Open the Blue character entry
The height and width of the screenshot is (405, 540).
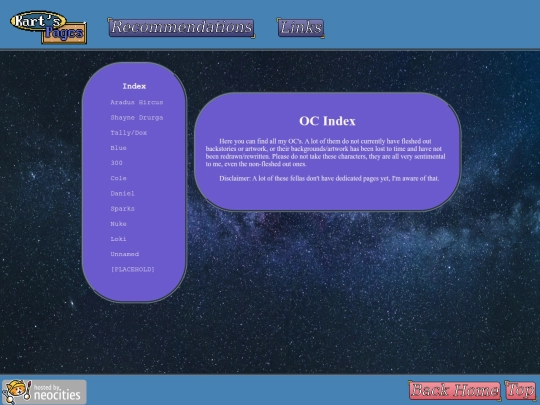pyautogui.click(x=118, y=148)
